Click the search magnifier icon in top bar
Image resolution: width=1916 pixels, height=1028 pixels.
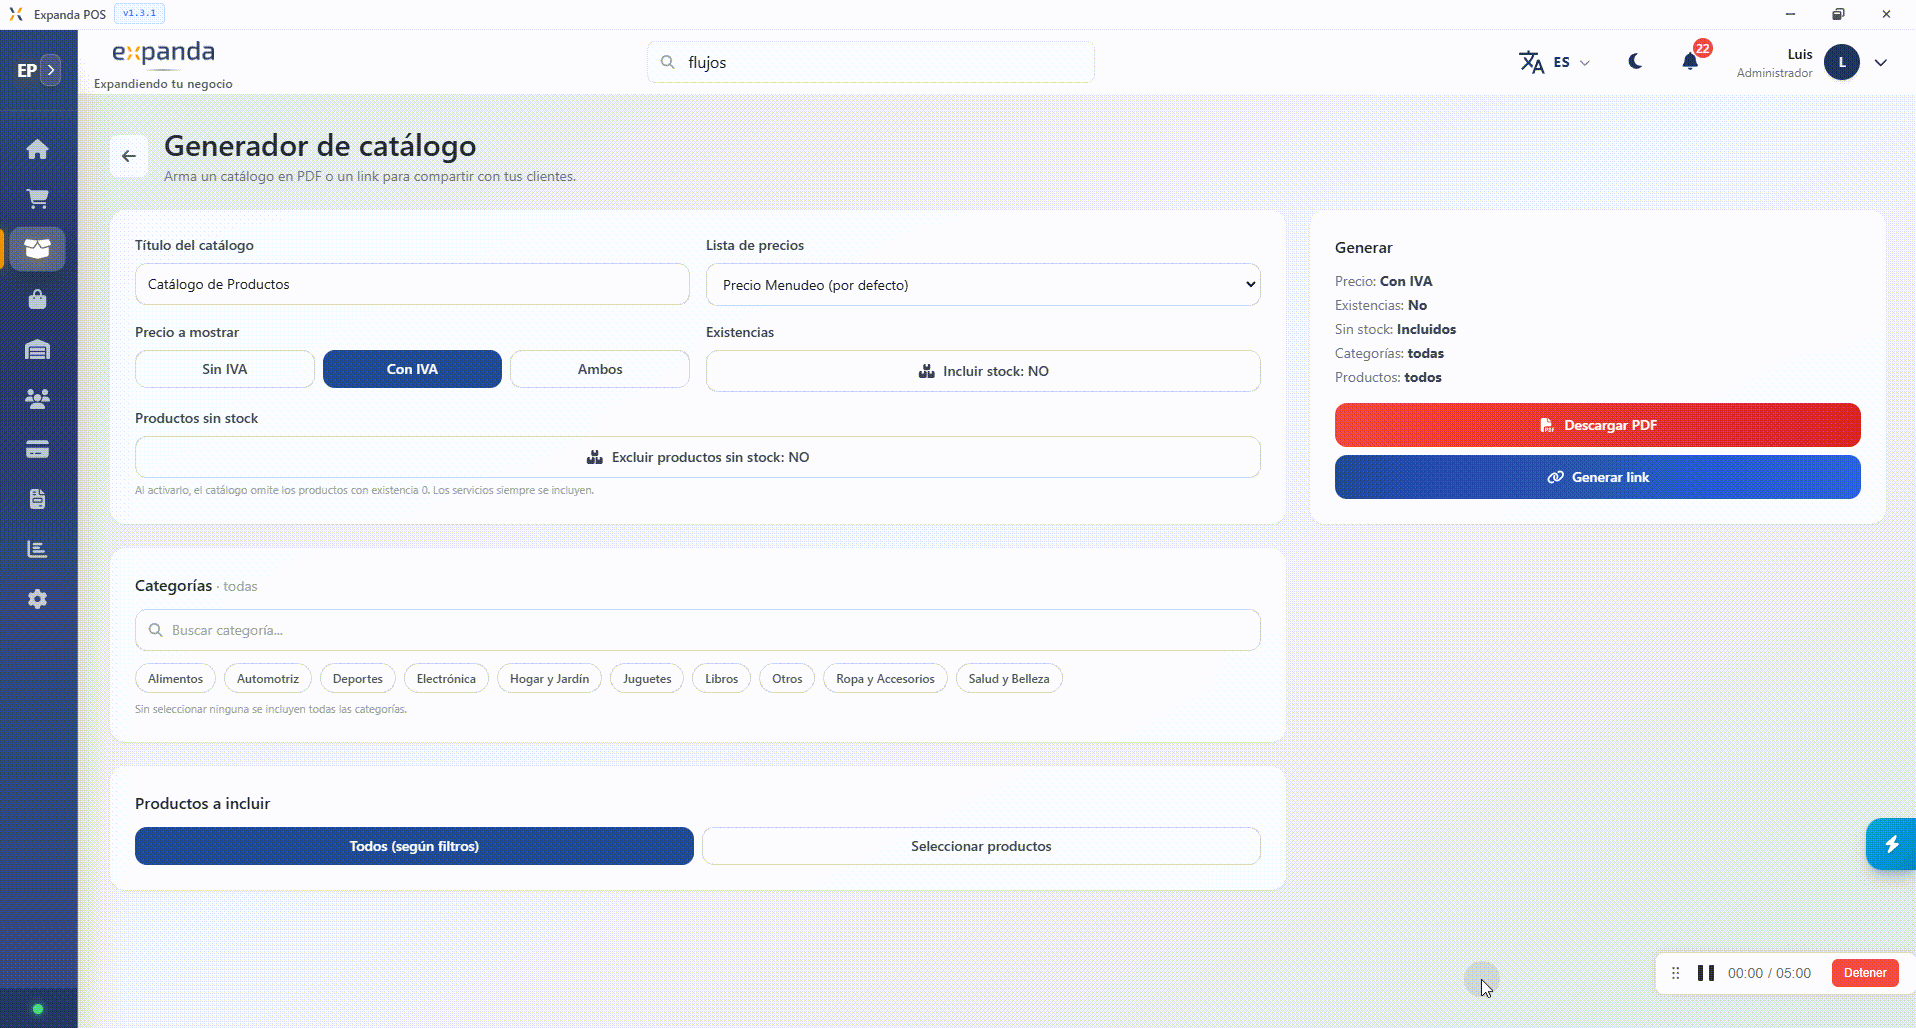[x=667, y=62]
